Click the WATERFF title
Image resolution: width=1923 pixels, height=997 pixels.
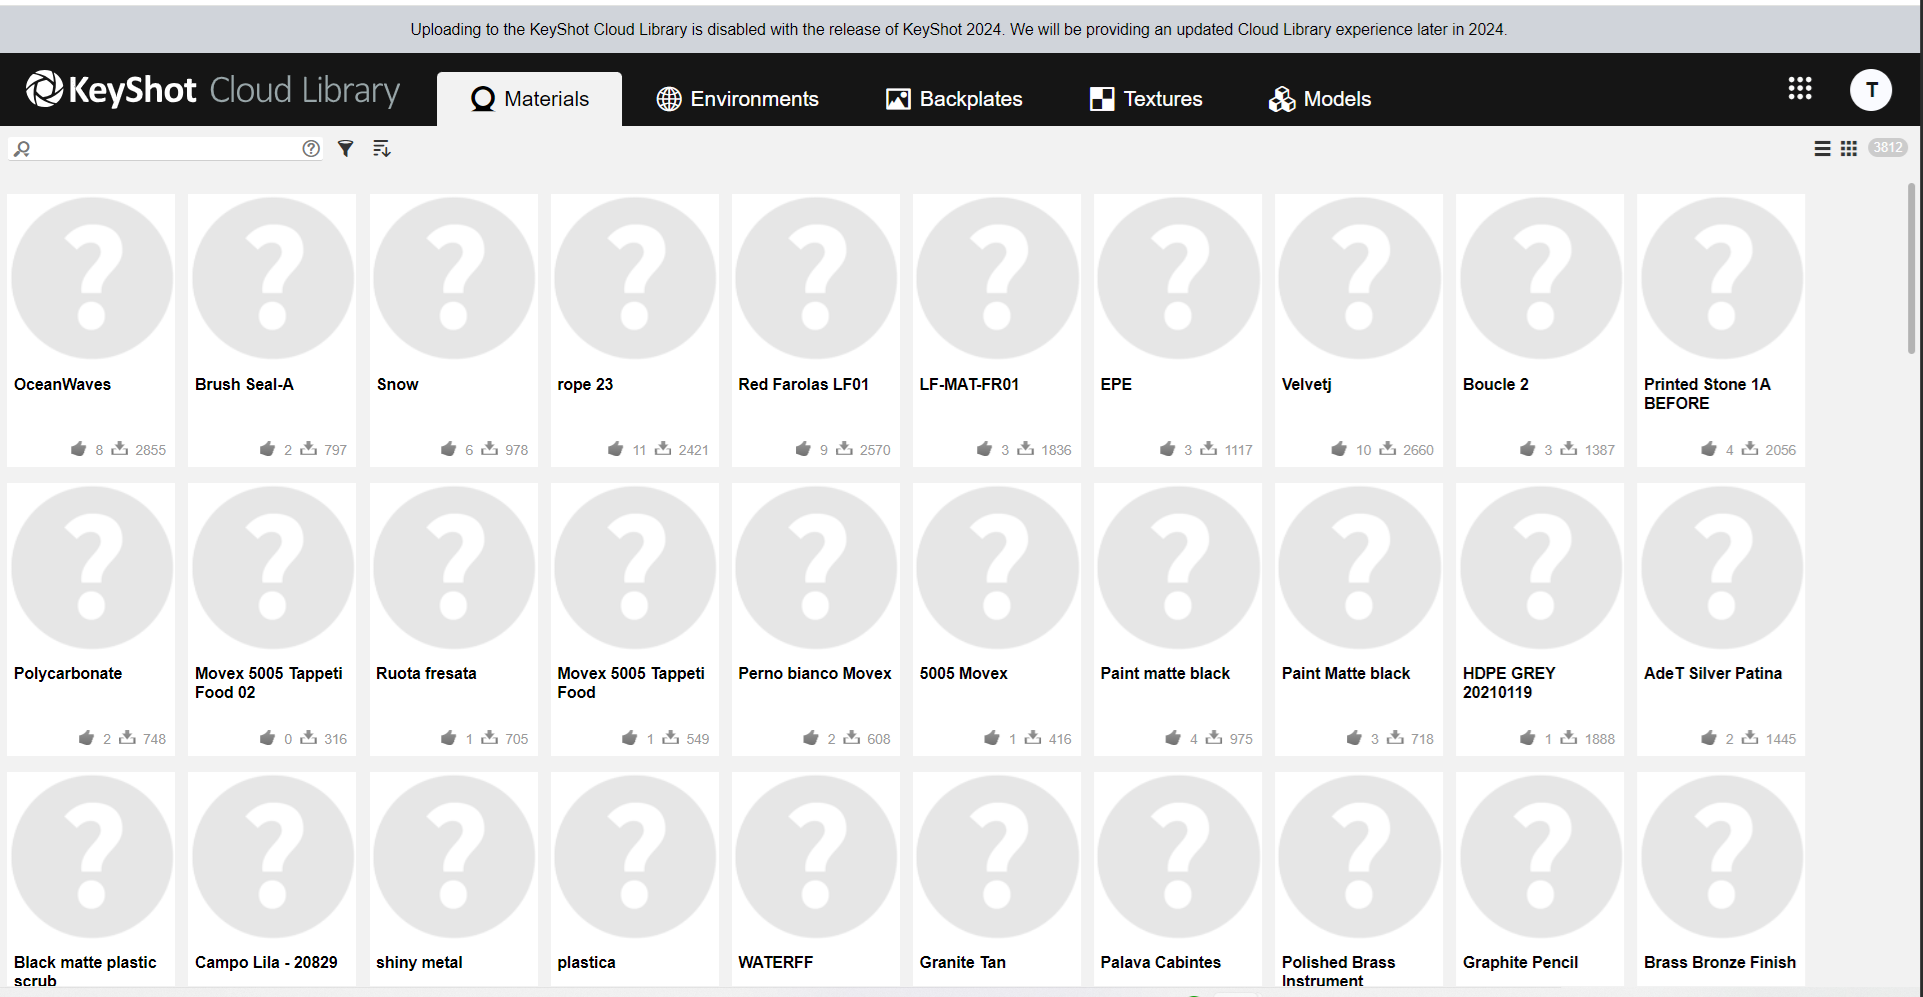coord(775,962)
